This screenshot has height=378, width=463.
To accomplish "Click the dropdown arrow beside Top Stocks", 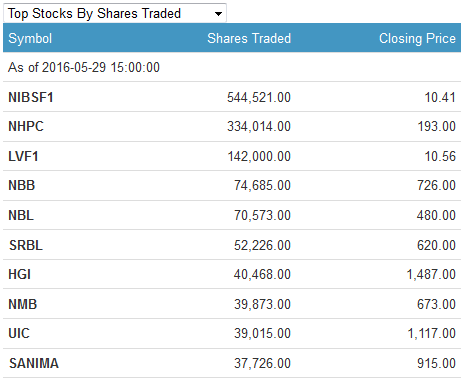I will 218,14.
